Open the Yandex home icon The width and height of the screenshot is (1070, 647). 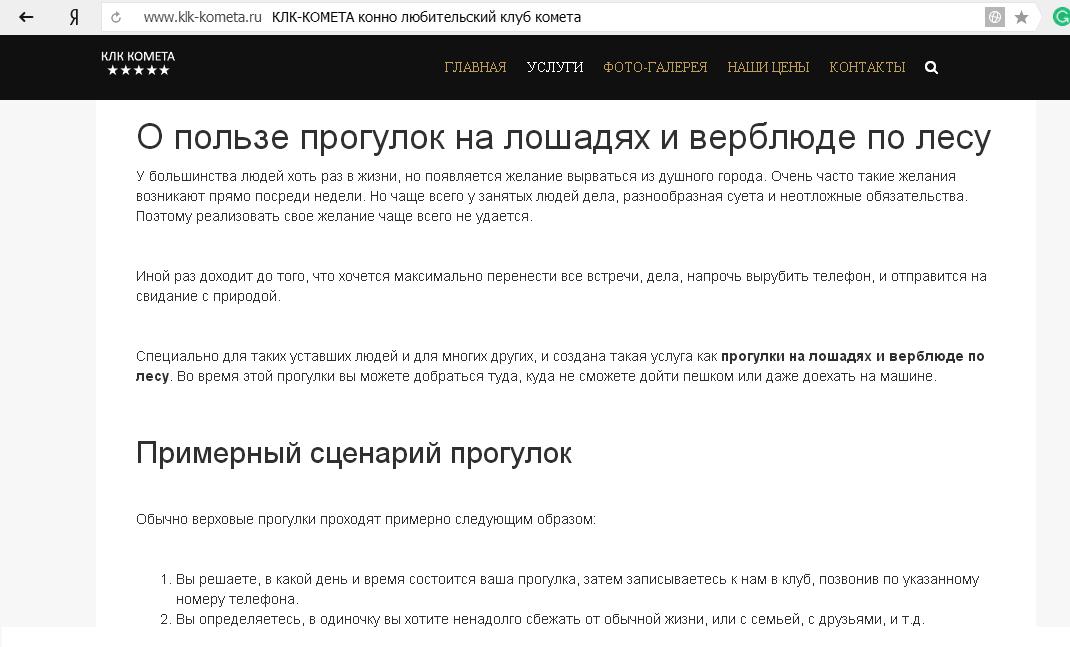point(74,17)
